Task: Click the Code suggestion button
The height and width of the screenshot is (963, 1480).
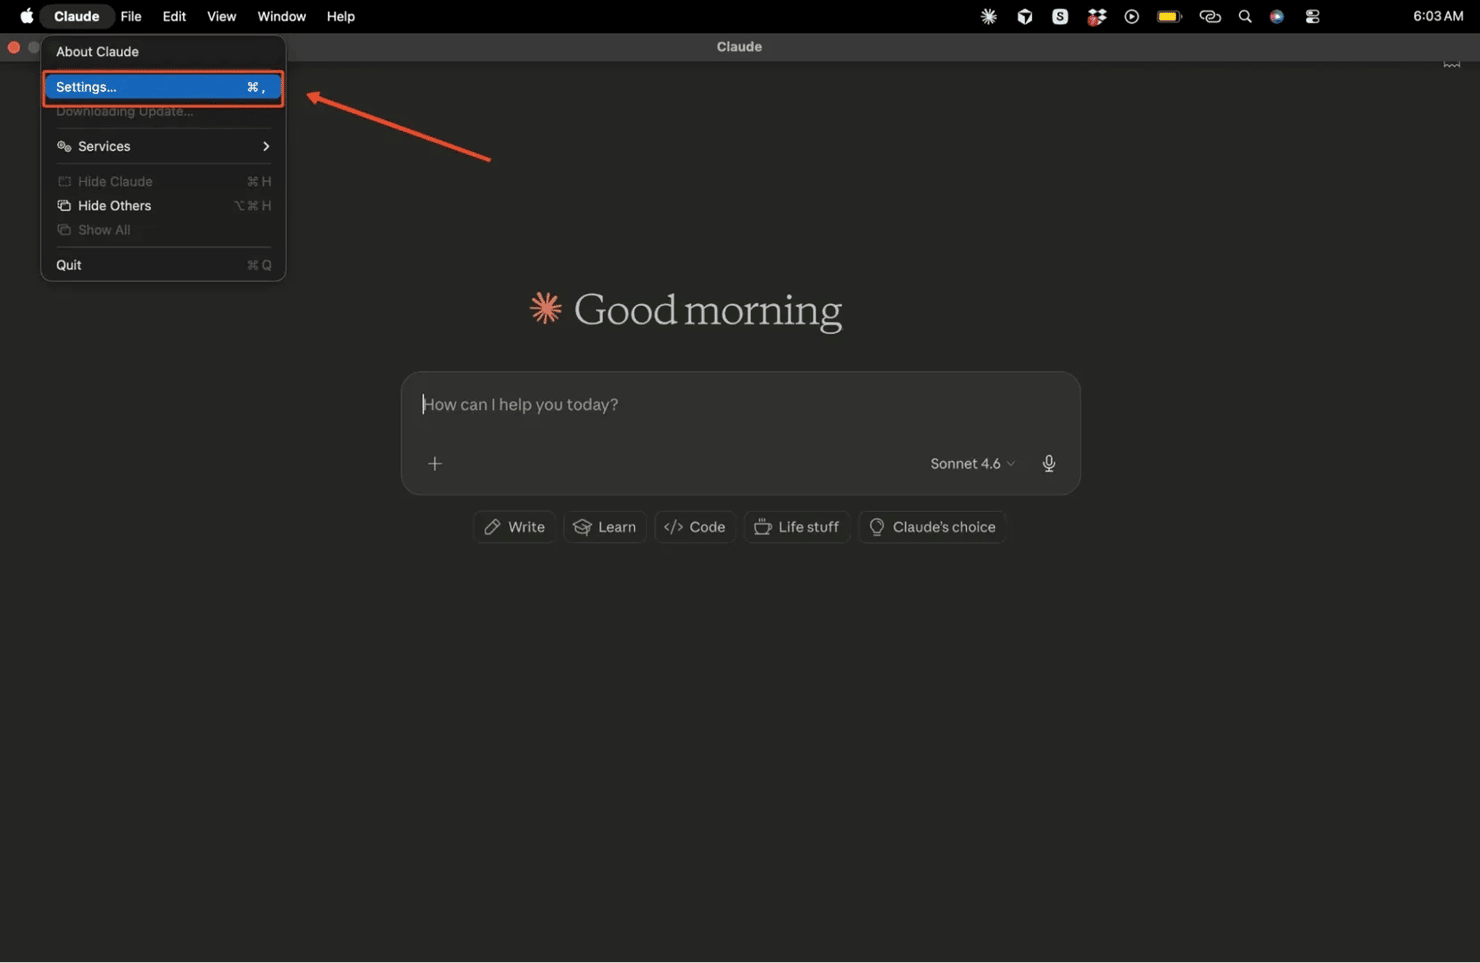Action: point(695,527)
